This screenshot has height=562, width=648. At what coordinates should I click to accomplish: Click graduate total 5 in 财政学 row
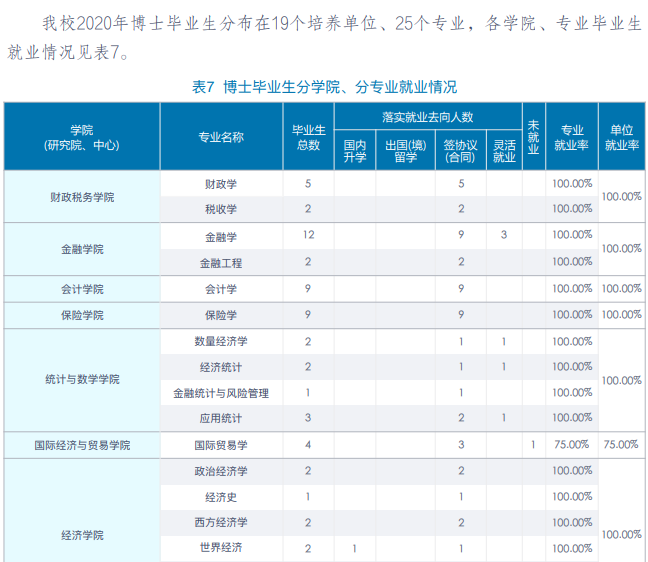coord(308,183)
